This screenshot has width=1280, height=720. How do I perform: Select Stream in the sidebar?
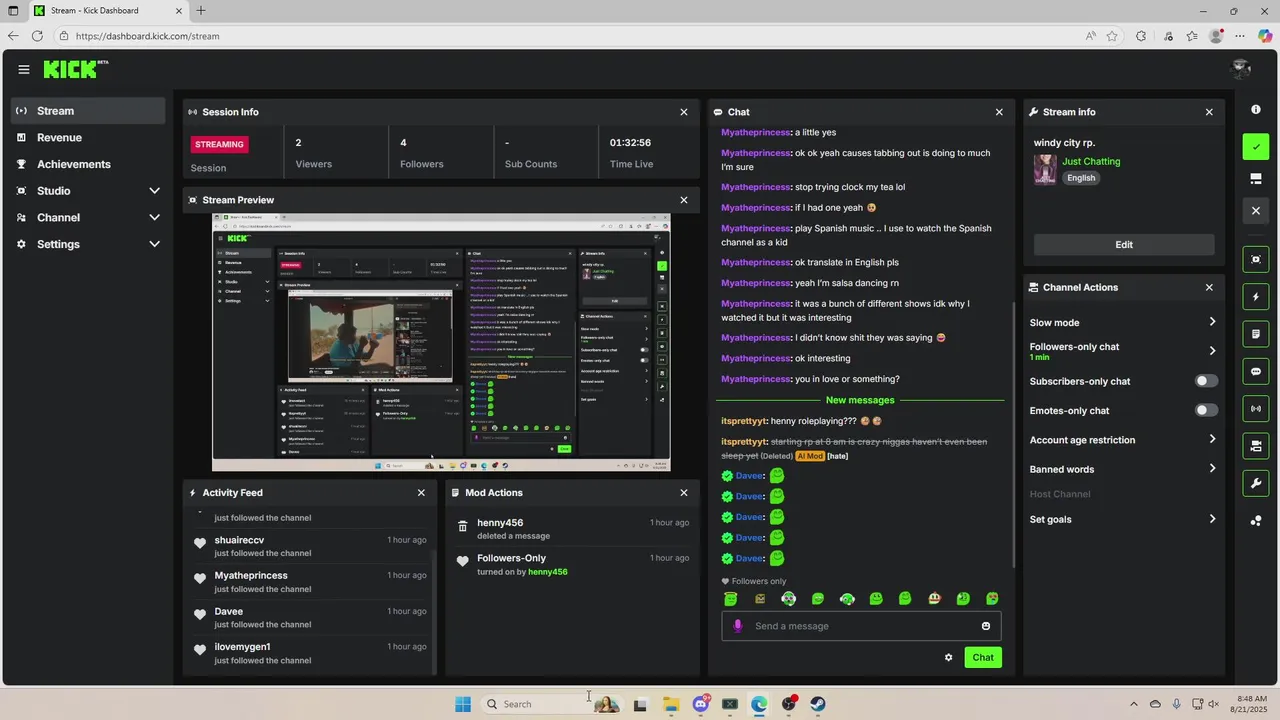click(88, 111)
